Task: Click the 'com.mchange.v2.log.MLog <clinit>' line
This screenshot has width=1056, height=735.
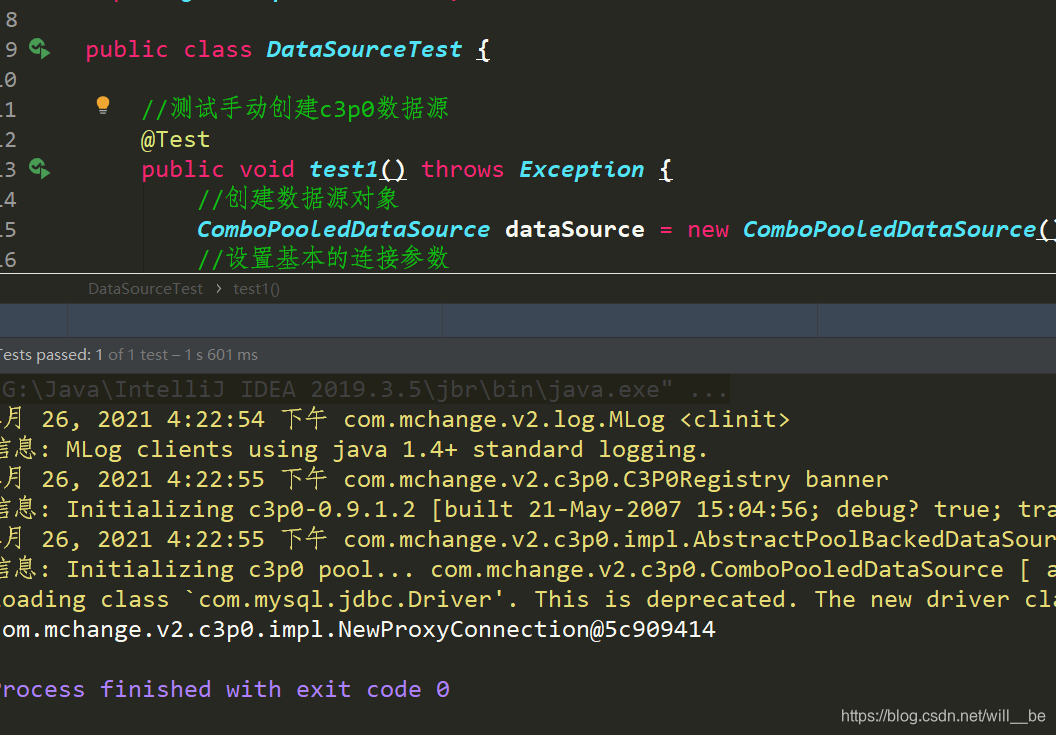Action: 395,420
